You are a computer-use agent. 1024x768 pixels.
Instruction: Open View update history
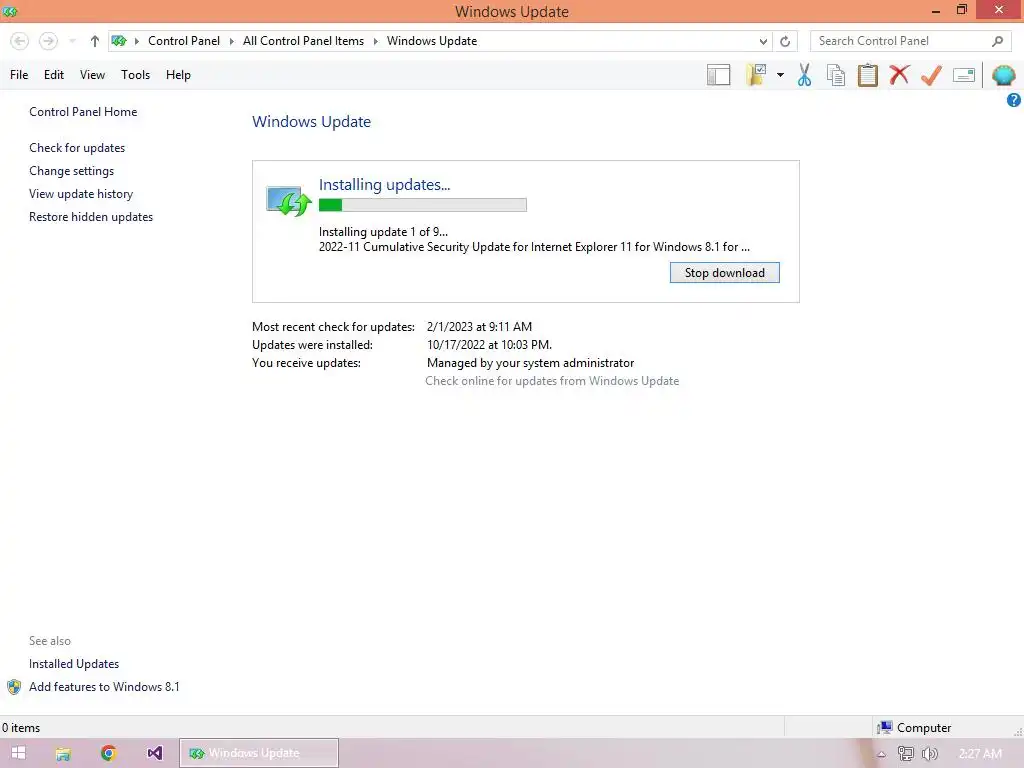pyautogui.click(x=81, y=194)
